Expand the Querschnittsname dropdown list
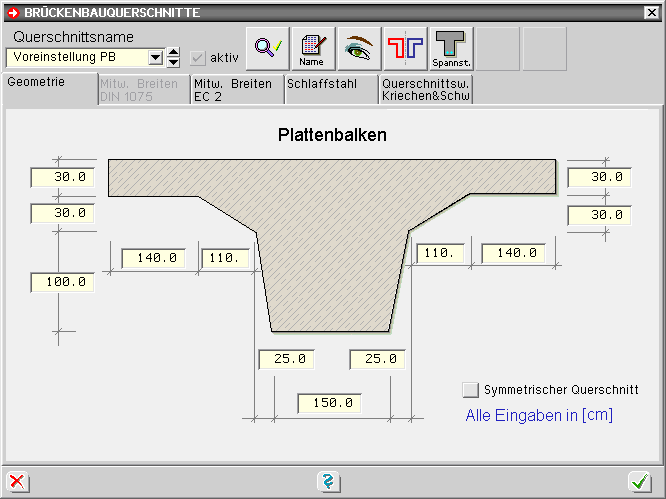The width and height of the screenshot is (666, 499). 155,58
